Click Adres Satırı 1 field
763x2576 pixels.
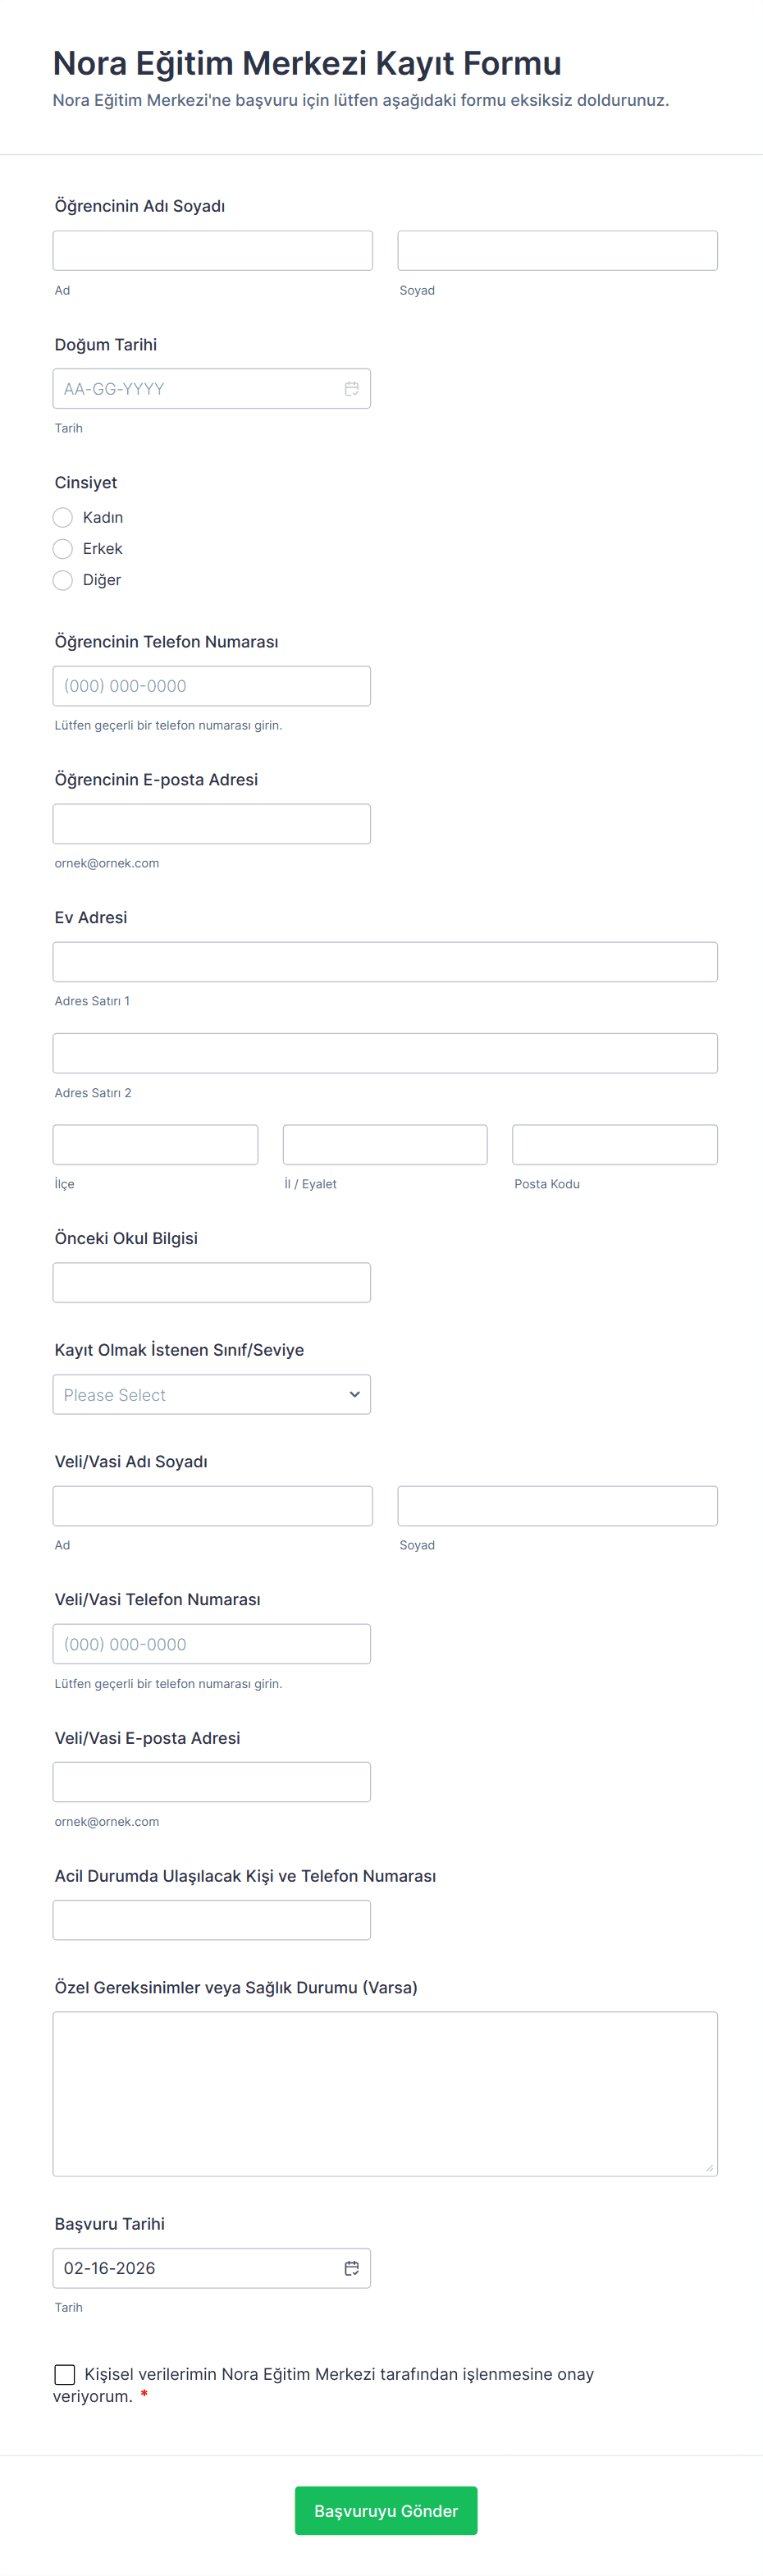tap(385, 962)
